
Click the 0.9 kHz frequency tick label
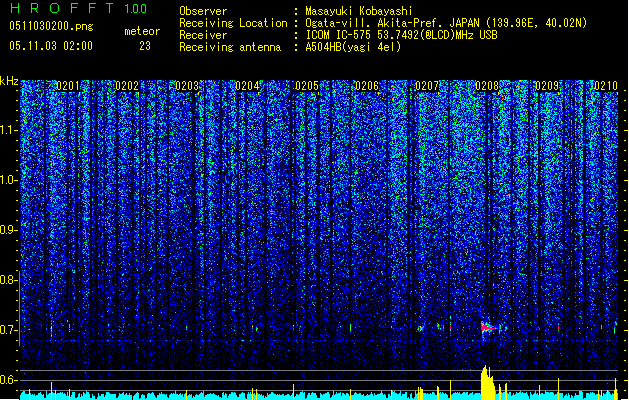[x=9, y=230]
